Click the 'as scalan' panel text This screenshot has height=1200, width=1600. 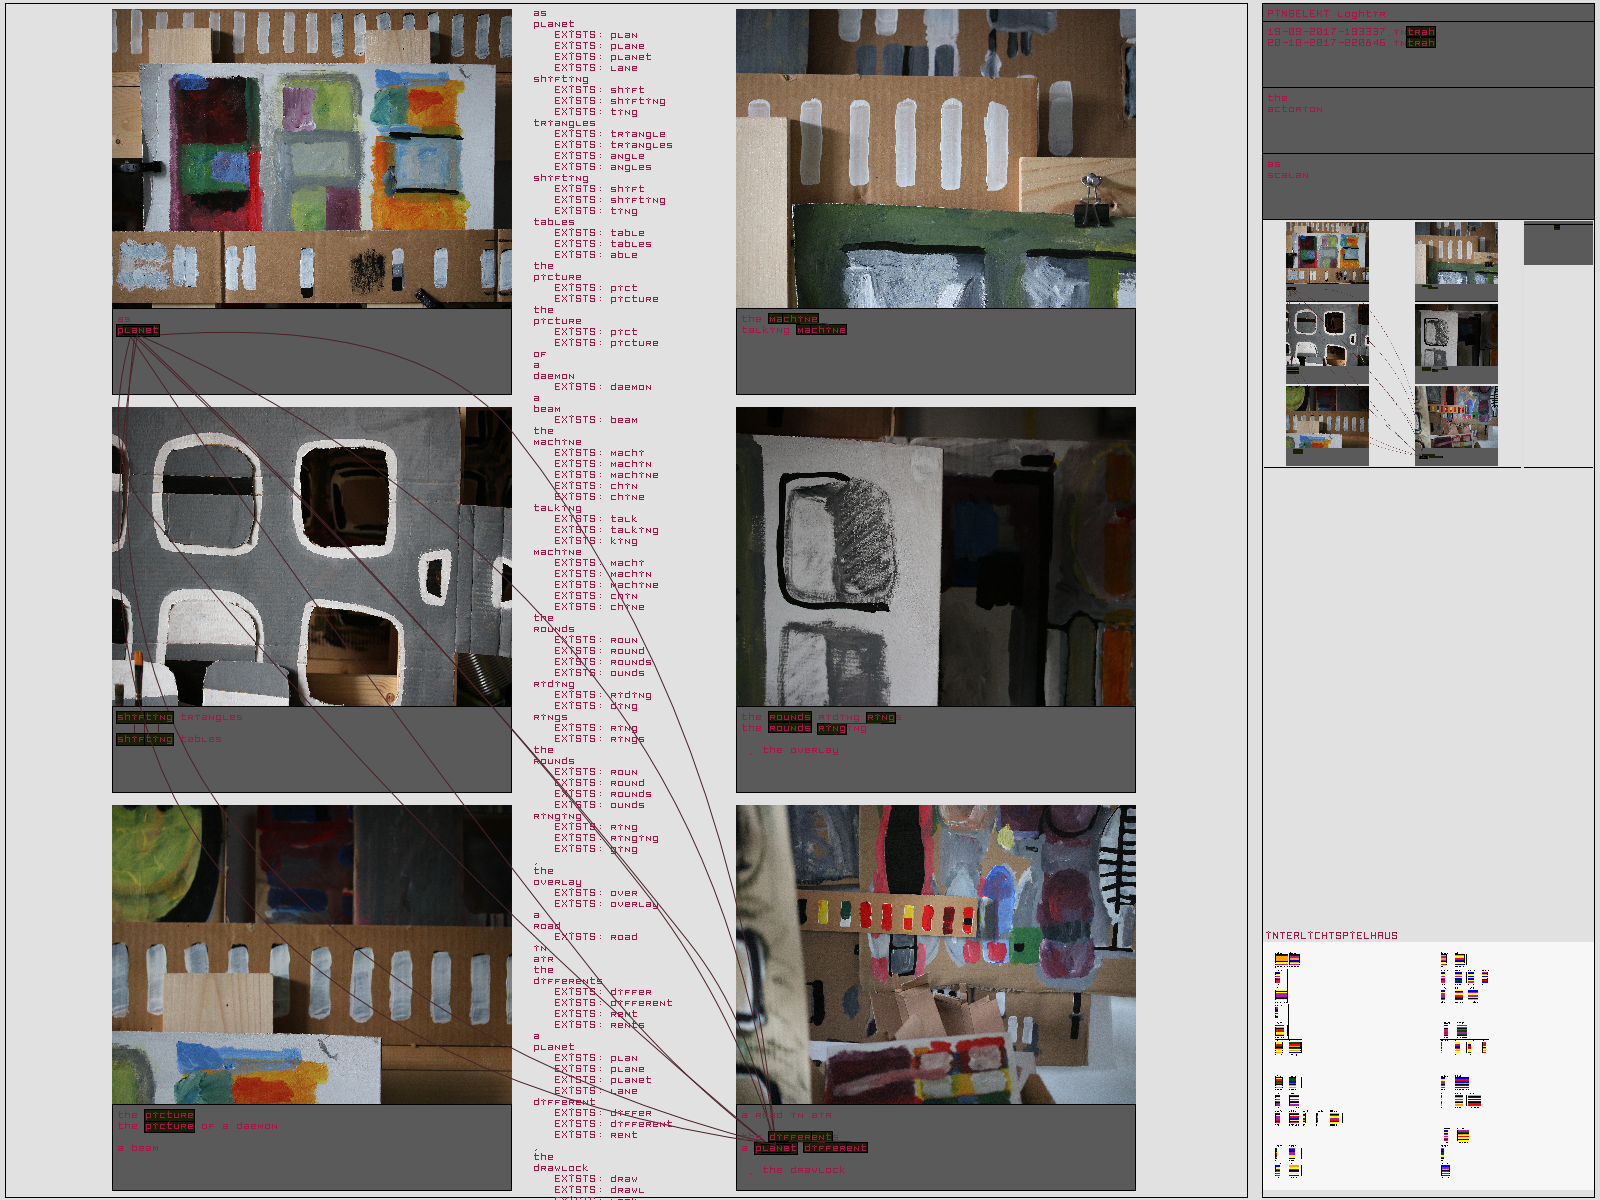coord(1287,170)
